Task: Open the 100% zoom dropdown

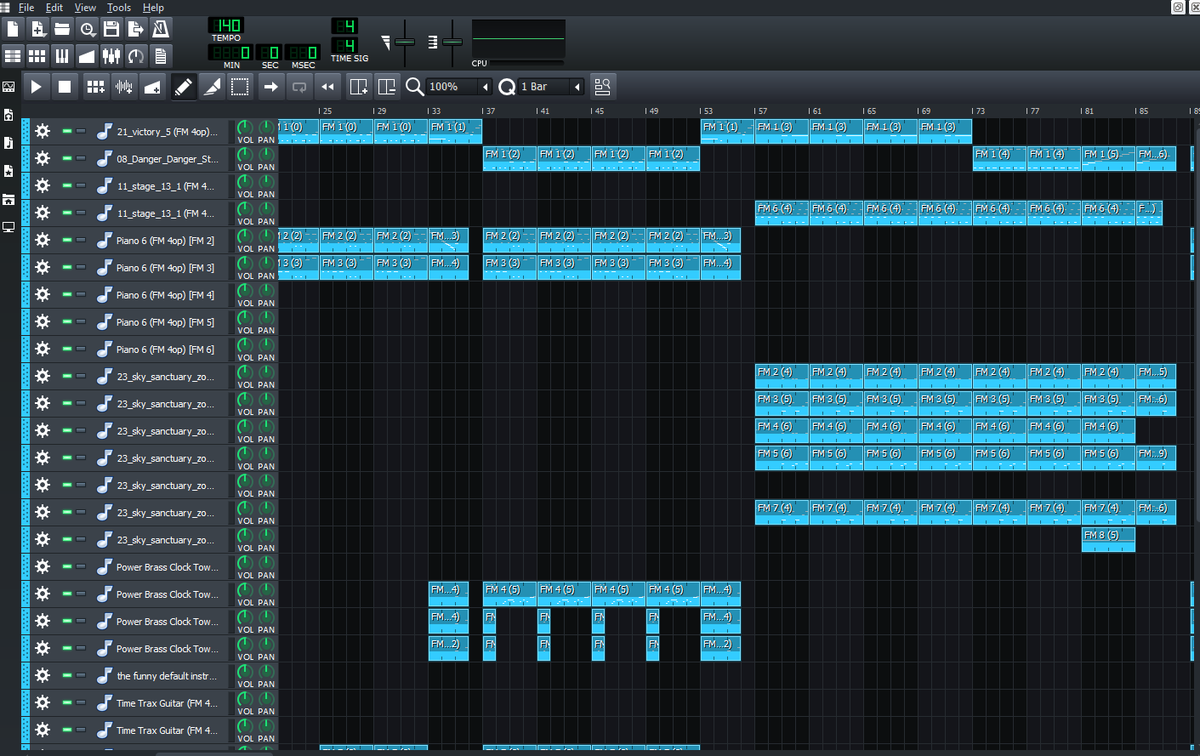Action: (460, 87)
